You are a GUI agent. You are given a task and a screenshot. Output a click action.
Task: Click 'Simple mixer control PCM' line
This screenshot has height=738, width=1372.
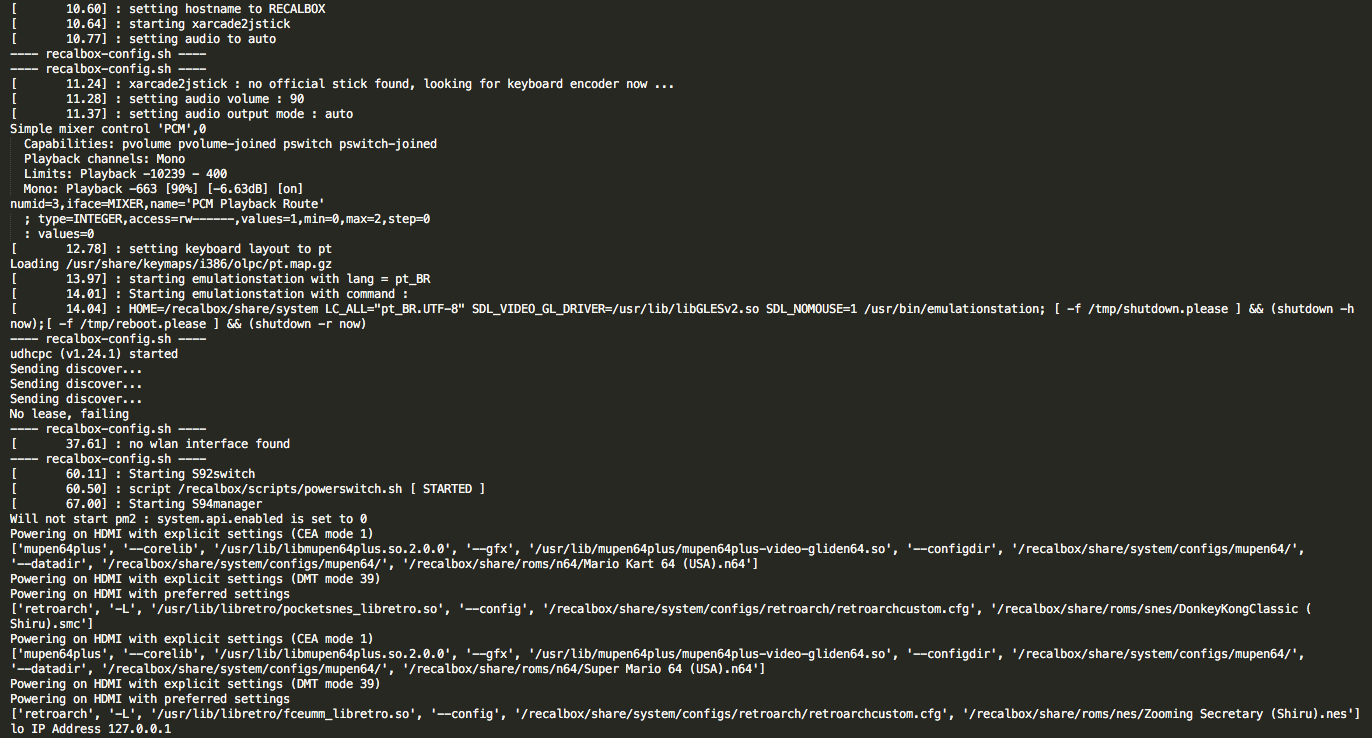tap(108, 129)
